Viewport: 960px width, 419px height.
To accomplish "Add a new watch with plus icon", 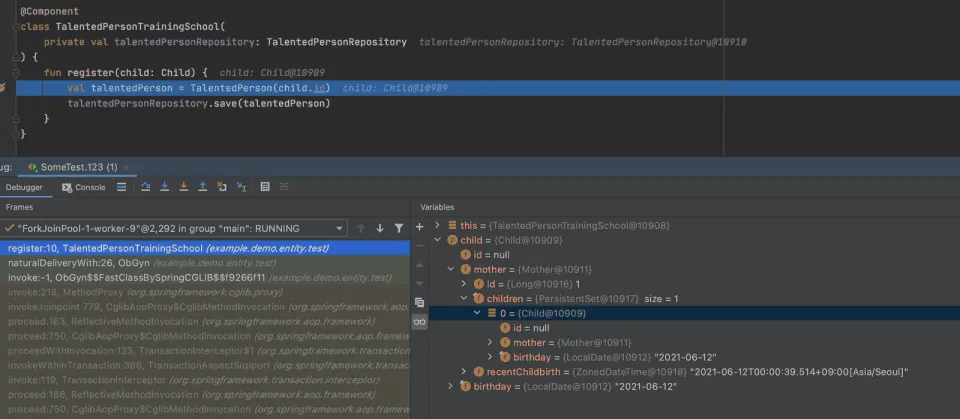I will click(419, 227).
